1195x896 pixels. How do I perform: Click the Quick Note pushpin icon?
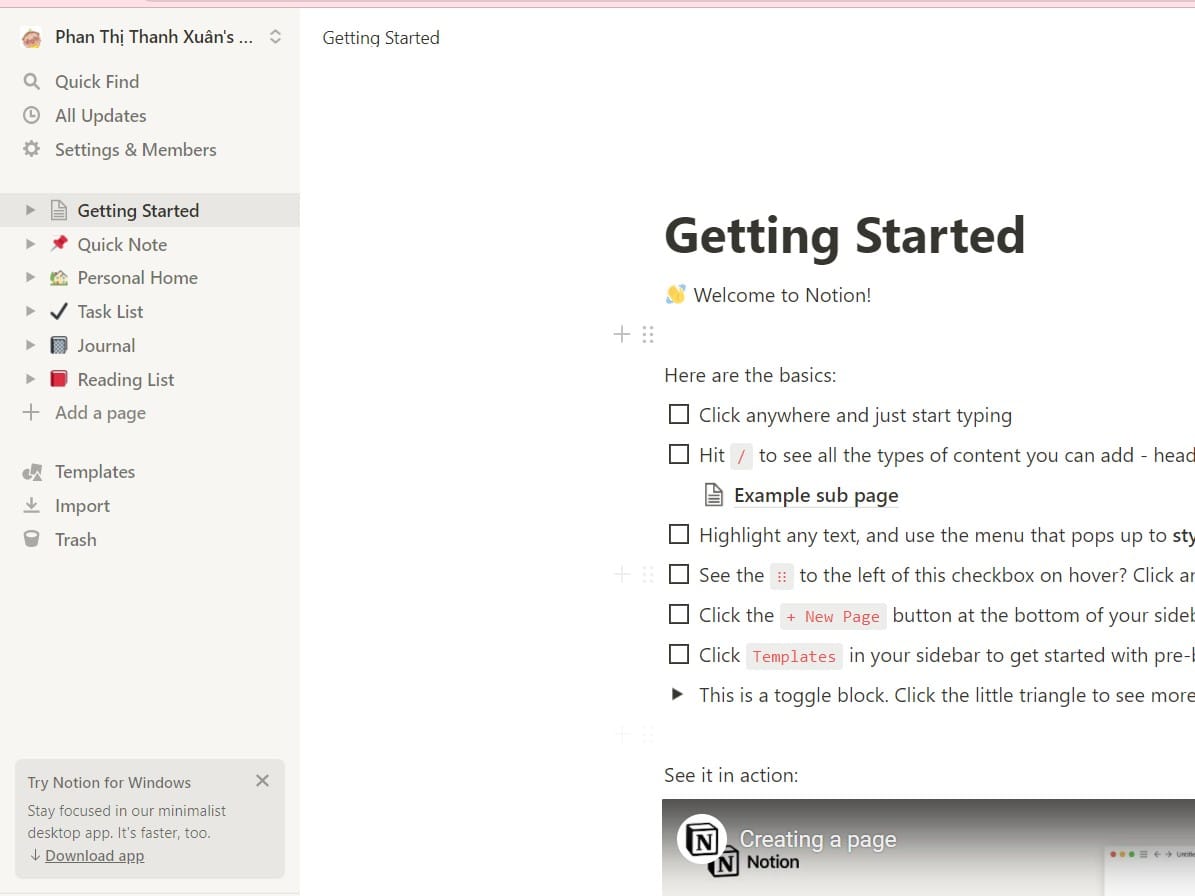tap(59, 244)
